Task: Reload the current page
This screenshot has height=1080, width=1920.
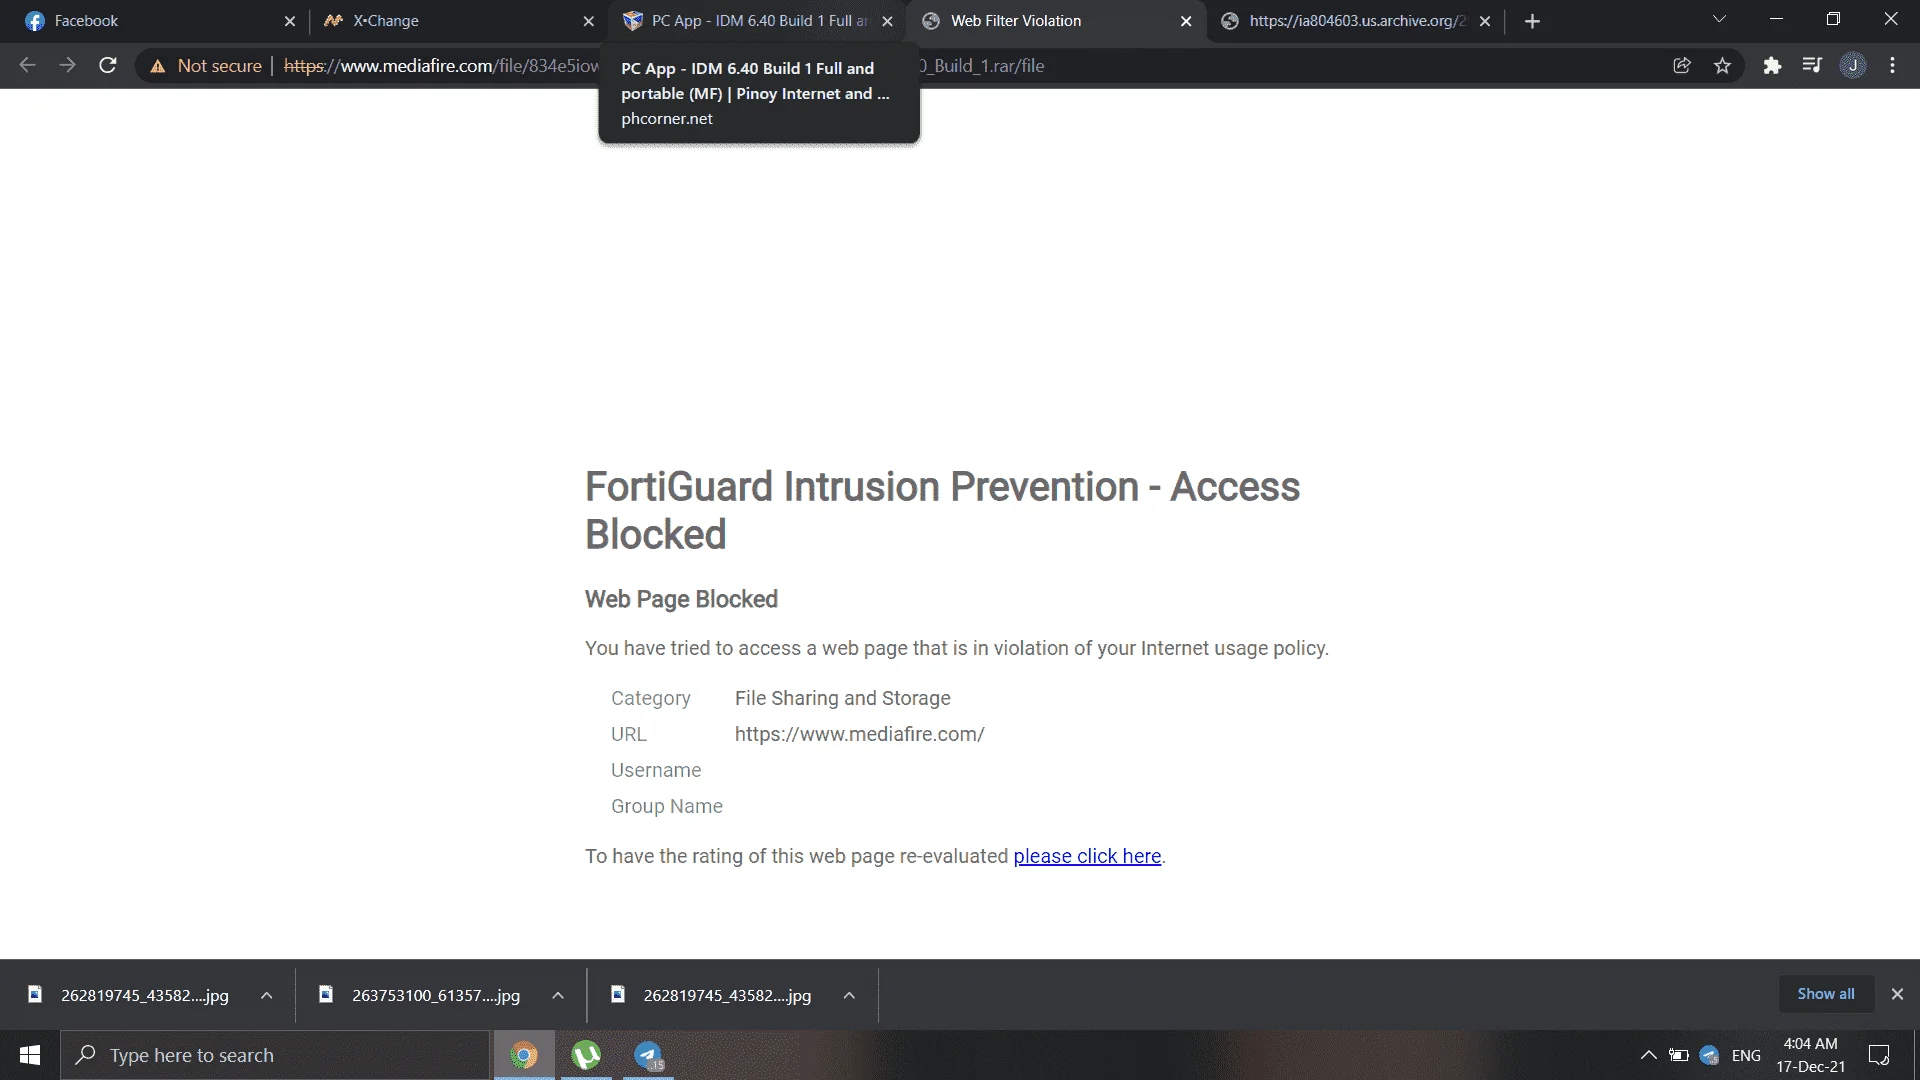Action: 108,65
